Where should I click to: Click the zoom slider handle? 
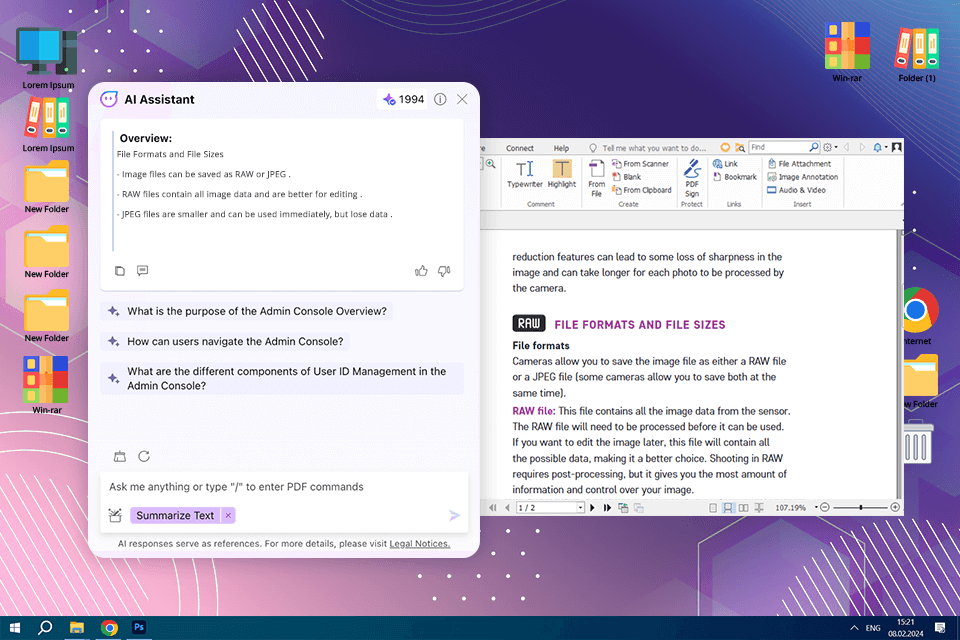pyautogui.click(x=861, y=508)
